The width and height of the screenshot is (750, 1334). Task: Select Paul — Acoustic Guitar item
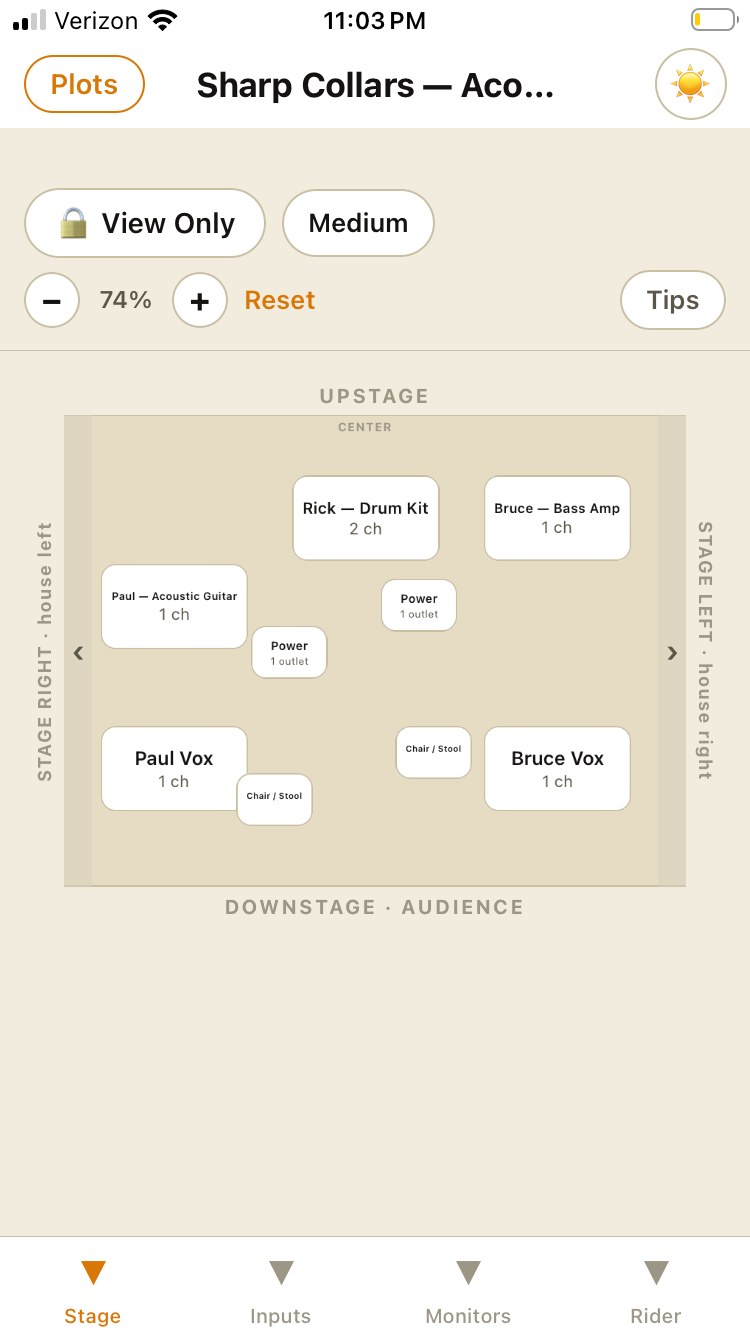click(174, 606)
